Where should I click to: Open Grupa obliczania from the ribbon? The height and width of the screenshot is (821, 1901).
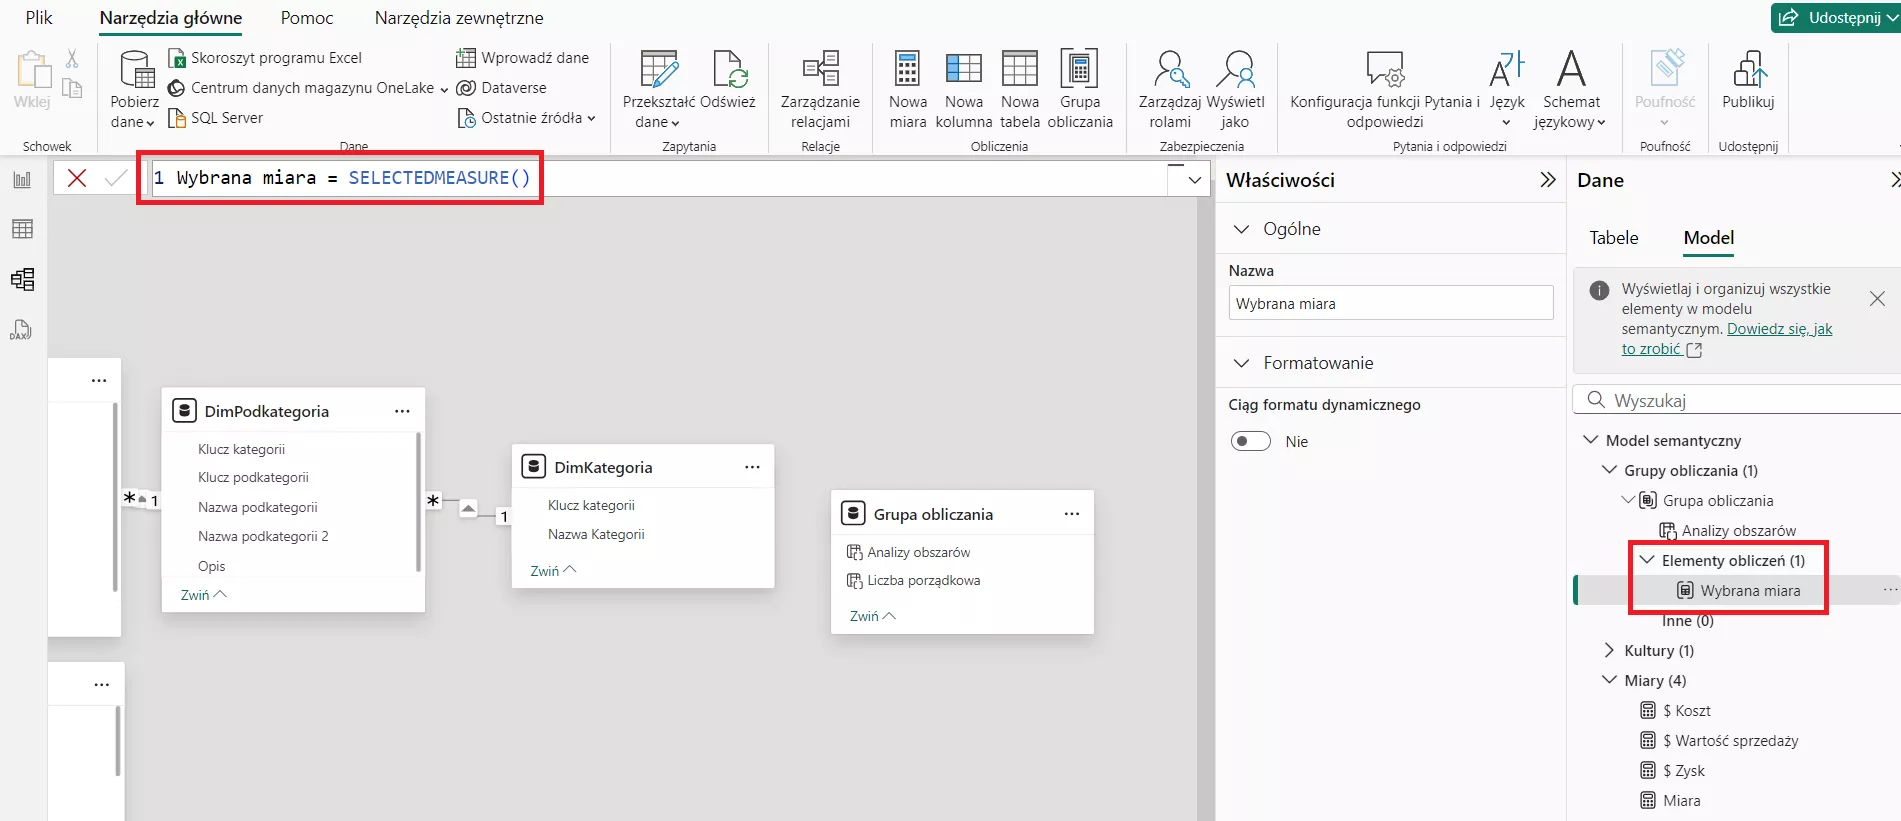click(x=1079, y=70)
